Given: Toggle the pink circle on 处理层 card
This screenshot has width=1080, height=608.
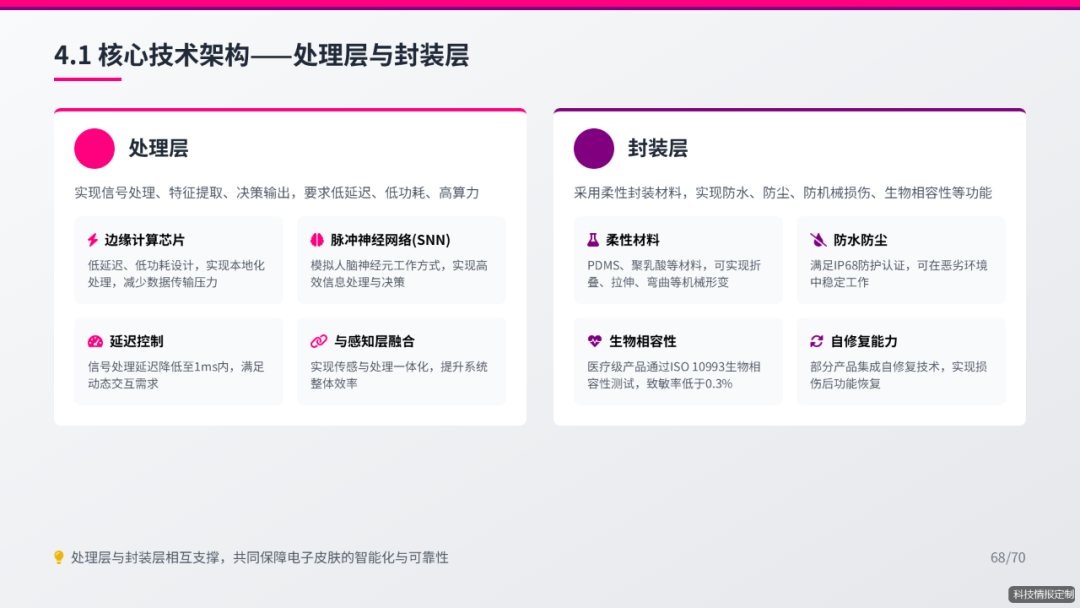Looking at the screenshot, I should (x=93, y=148).
